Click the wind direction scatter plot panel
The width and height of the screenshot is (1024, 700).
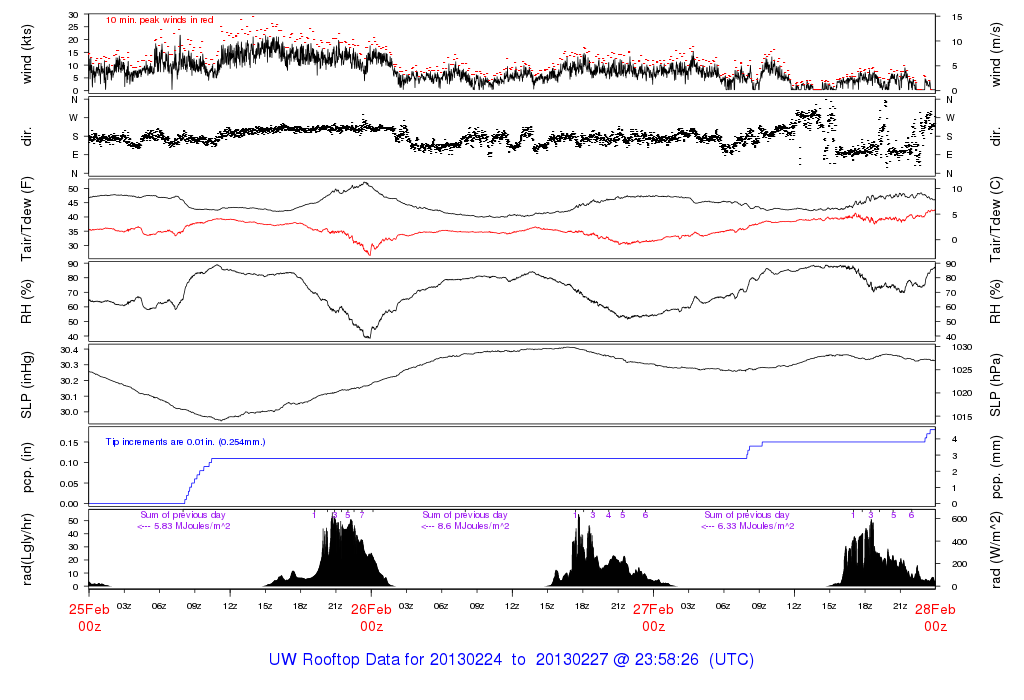tap(512, 136)
